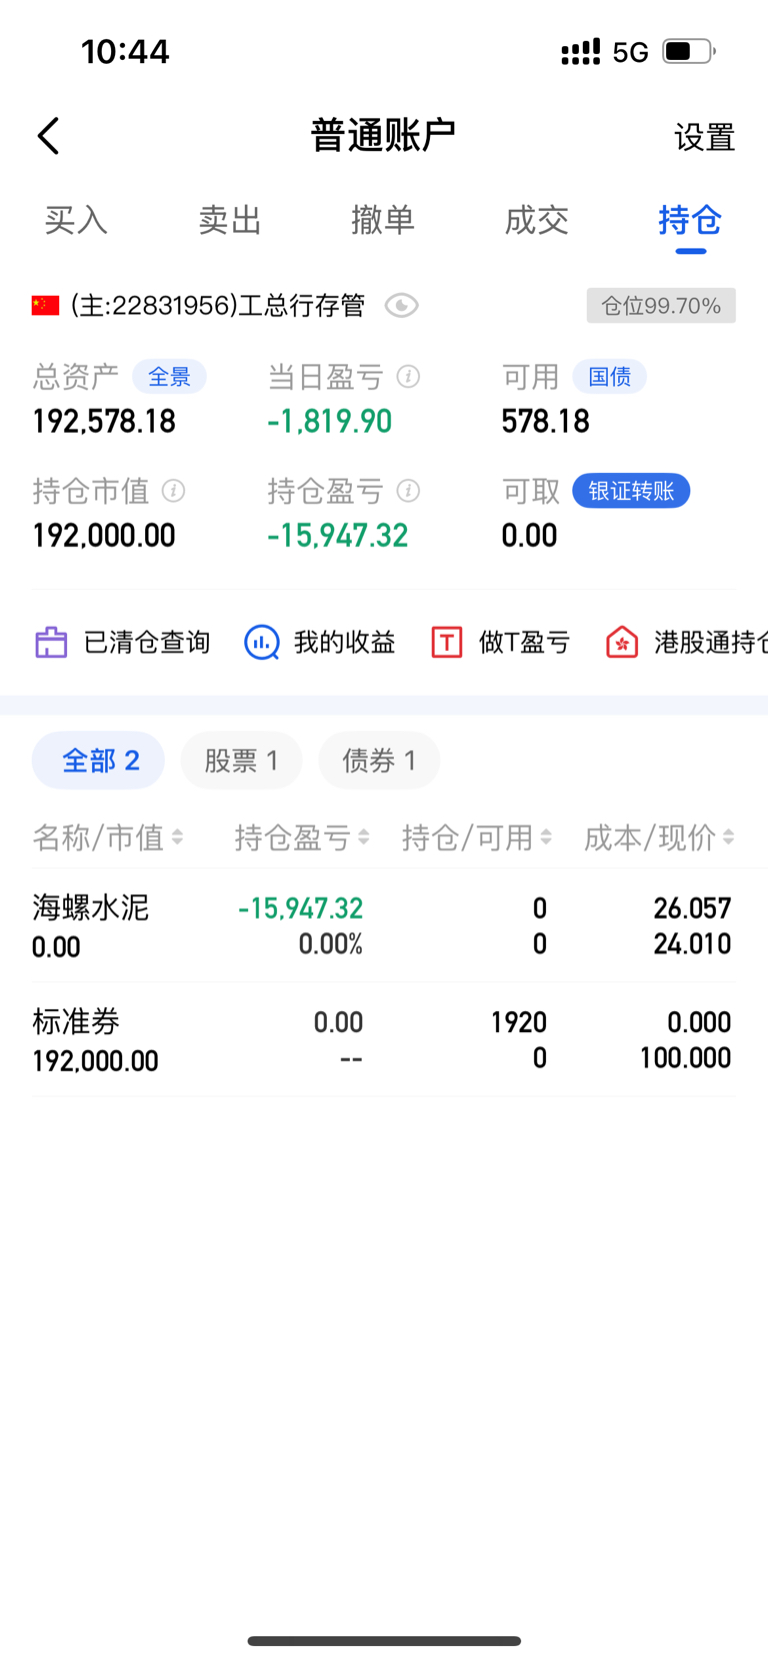Sort by 成本/现价 column

pyautogui.click(x=659, y=837)
